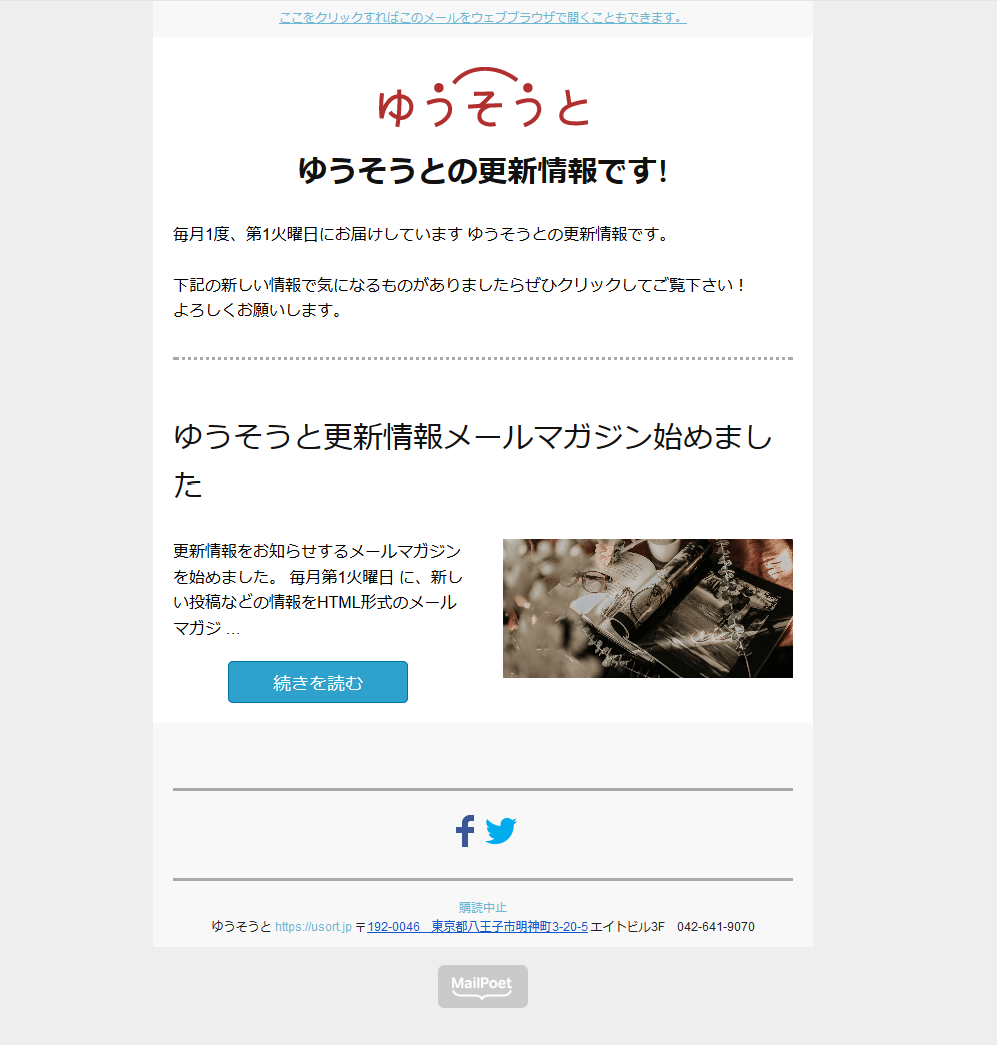Image resolution: width=997 pixels, height=1045 pixels.
Task: Click the 購読中止 unsubscribe link
Action: point(483,907)
